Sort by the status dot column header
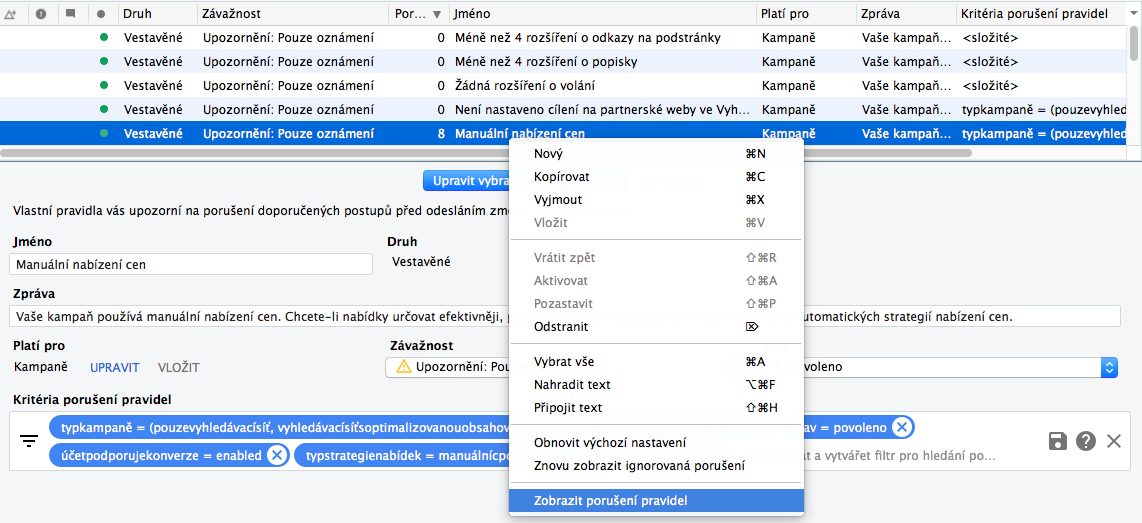The image size is (1142, 523). click(x=101, y=13)
